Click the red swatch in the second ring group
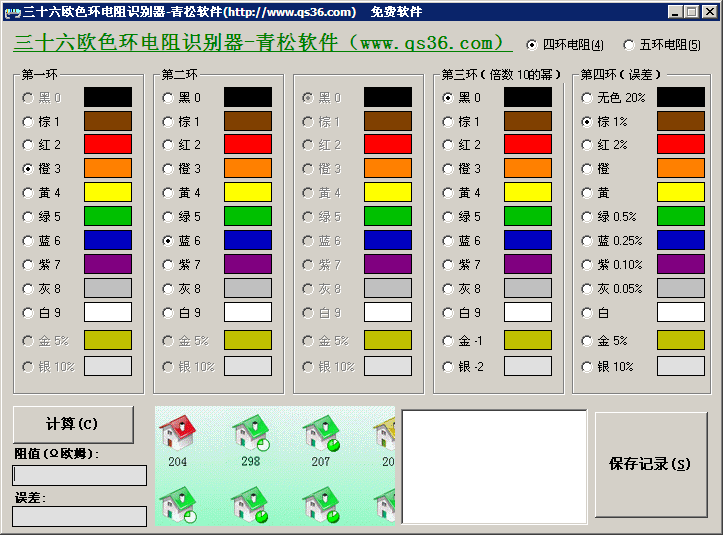This screenshot has height=535, width=723. pyautogui.click(x=248, y=144)
